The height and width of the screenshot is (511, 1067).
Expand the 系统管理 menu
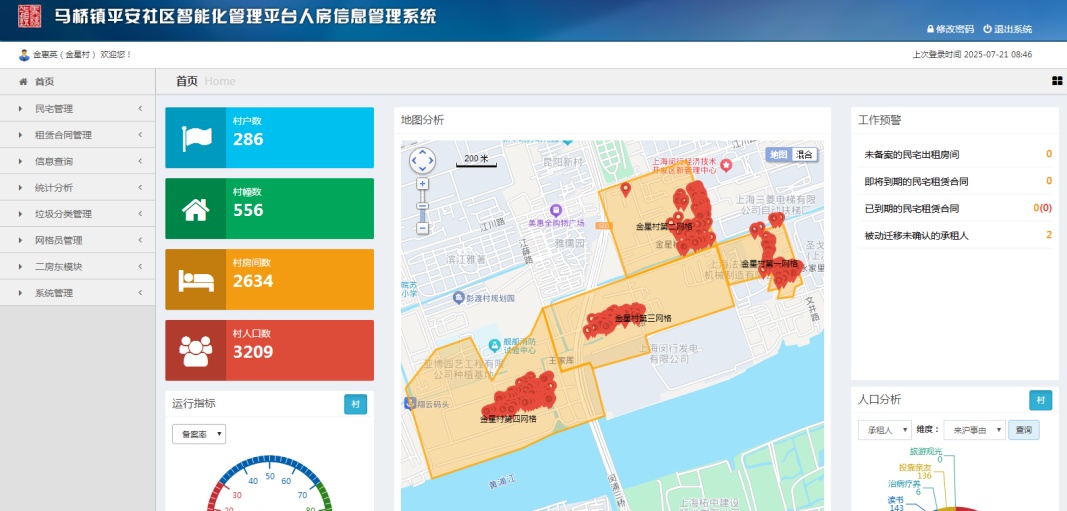click(78, 293)
